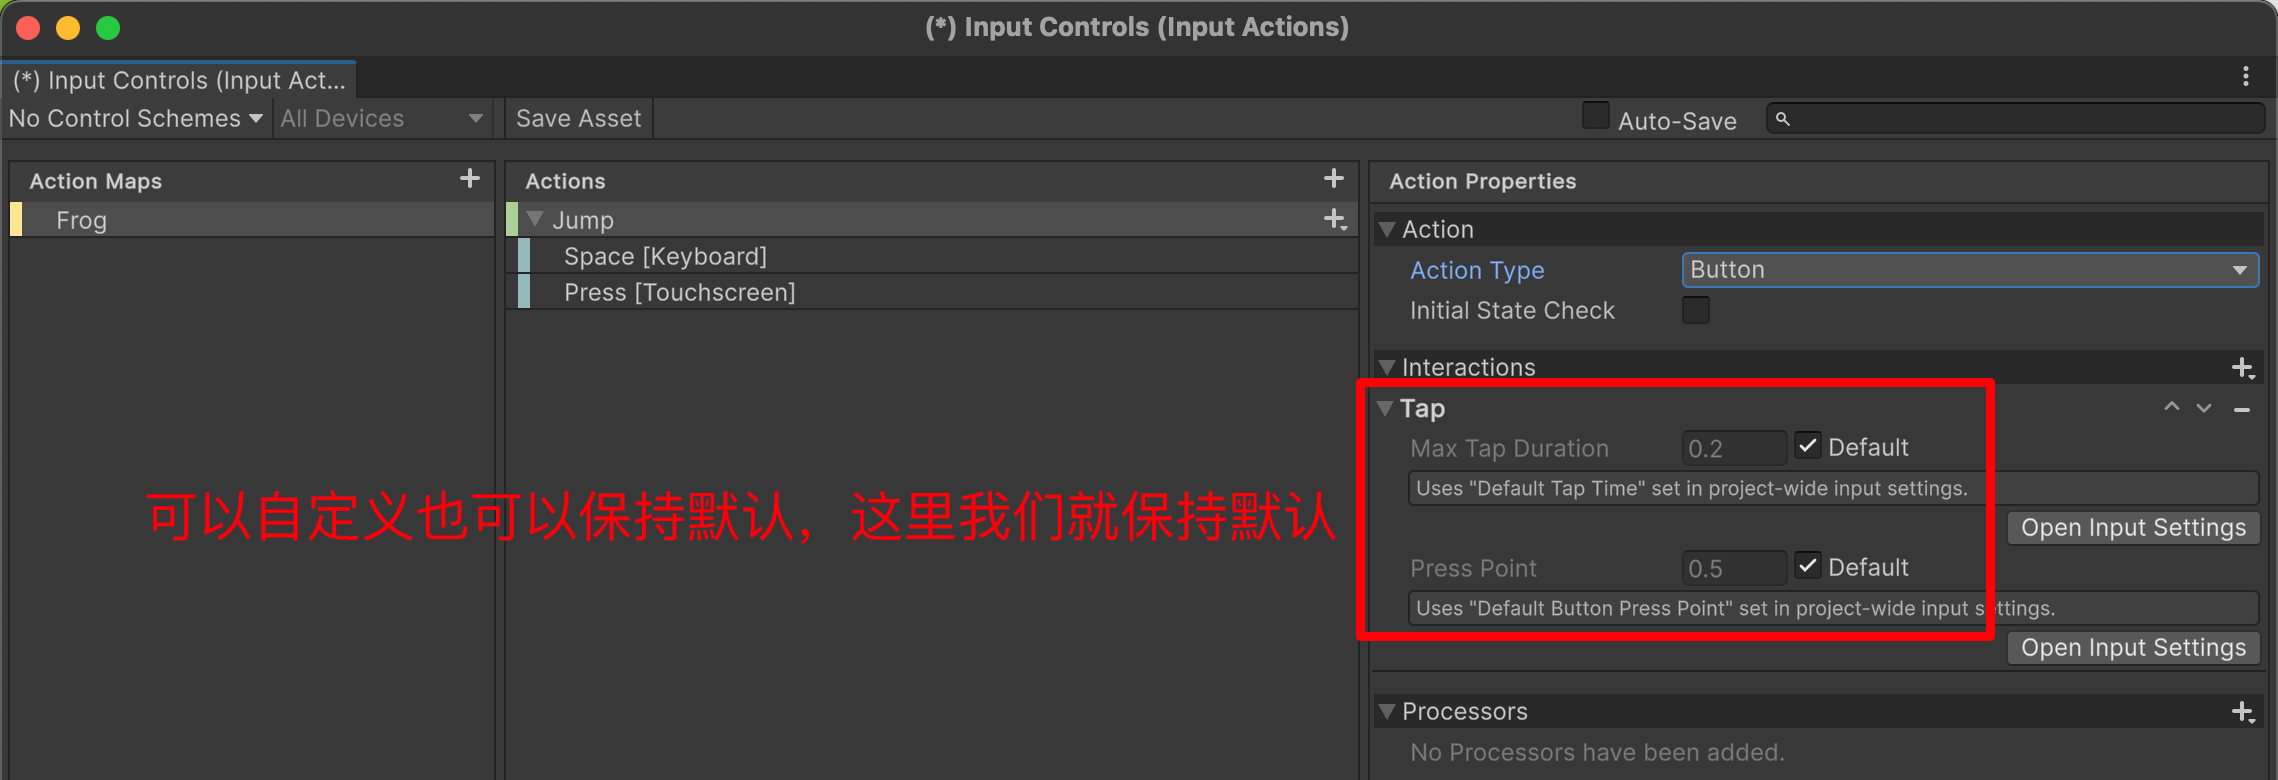
Task: Add binding to the Jump action
Action: click(x=1335, y=220)
